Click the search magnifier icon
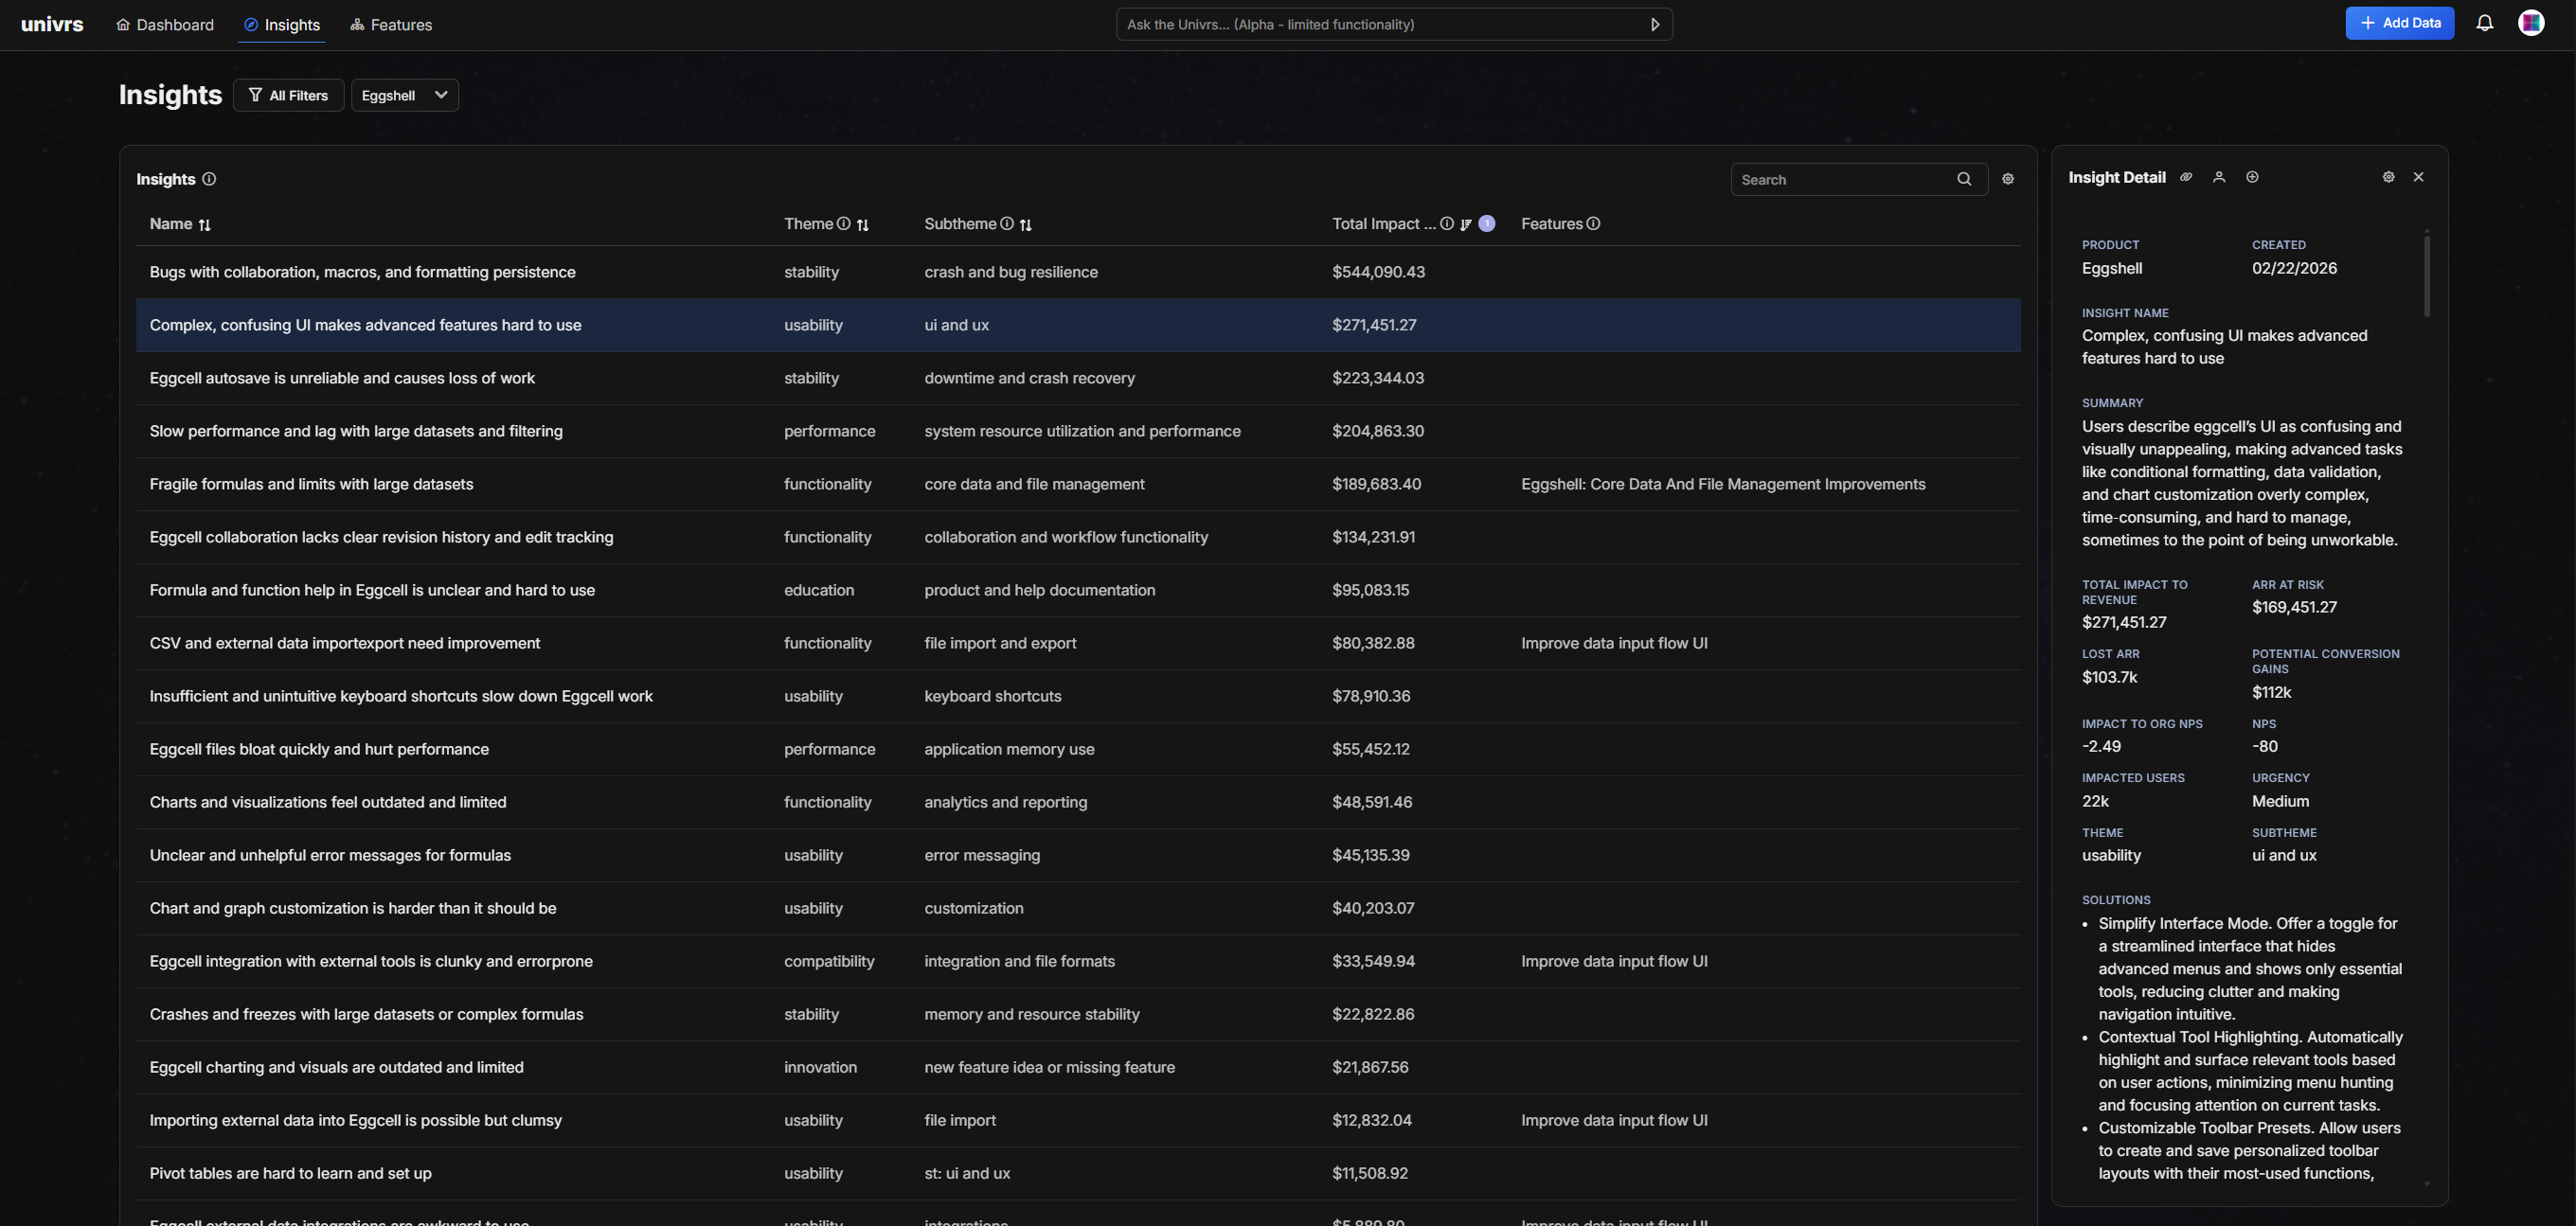 point(1964,179)
